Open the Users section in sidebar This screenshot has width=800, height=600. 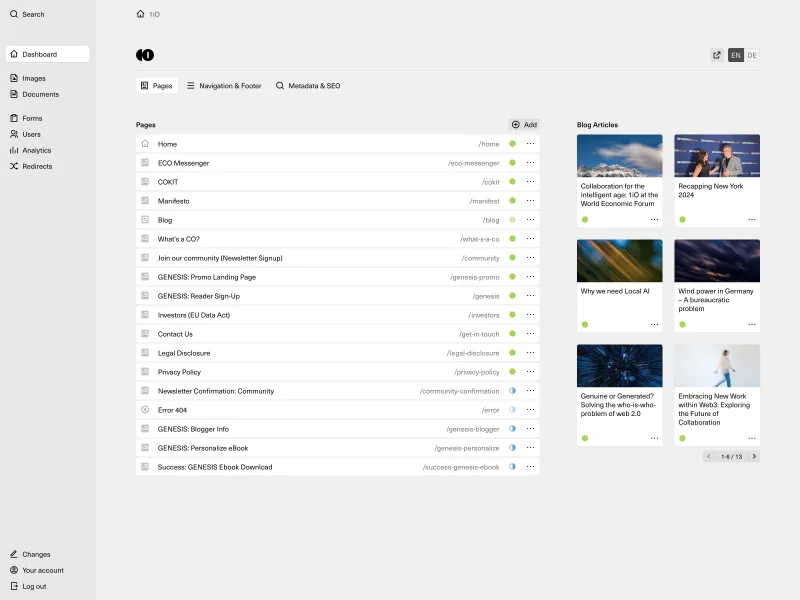click(x=30, y=134)
